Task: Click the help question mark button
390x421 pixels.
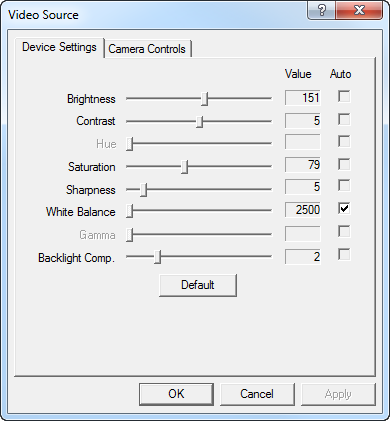Action: tap(322, 10)
